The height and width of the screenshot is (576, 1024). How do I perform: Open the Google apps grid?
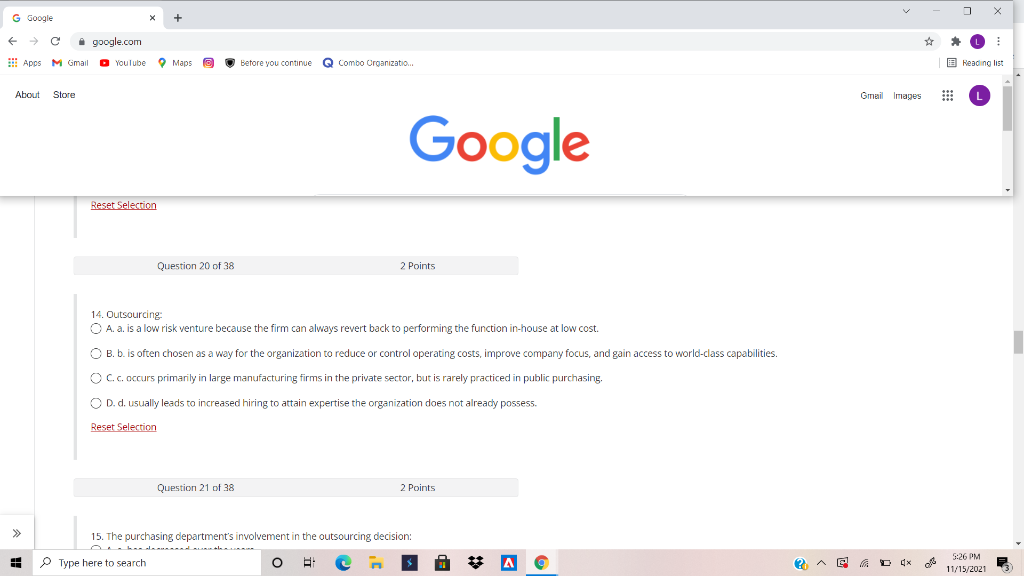point(946,95)
